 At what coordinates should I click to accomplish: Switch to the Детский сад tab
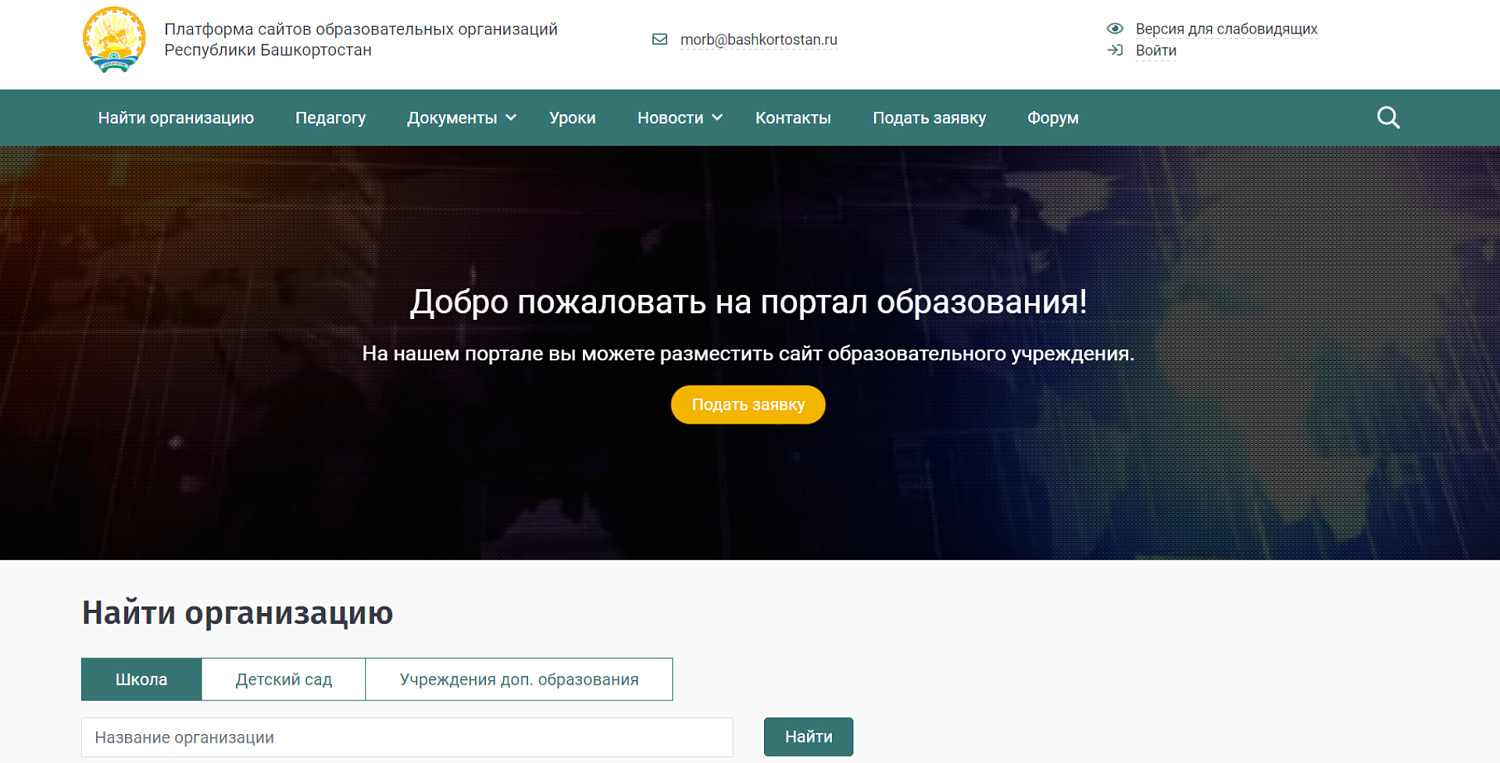tap(283, 679)
